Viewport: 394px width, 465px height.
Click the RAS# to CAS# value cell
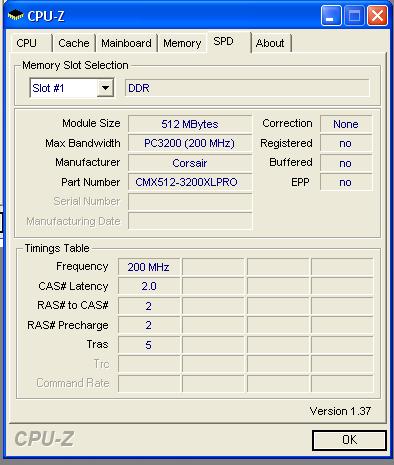[x=149, y=306]
